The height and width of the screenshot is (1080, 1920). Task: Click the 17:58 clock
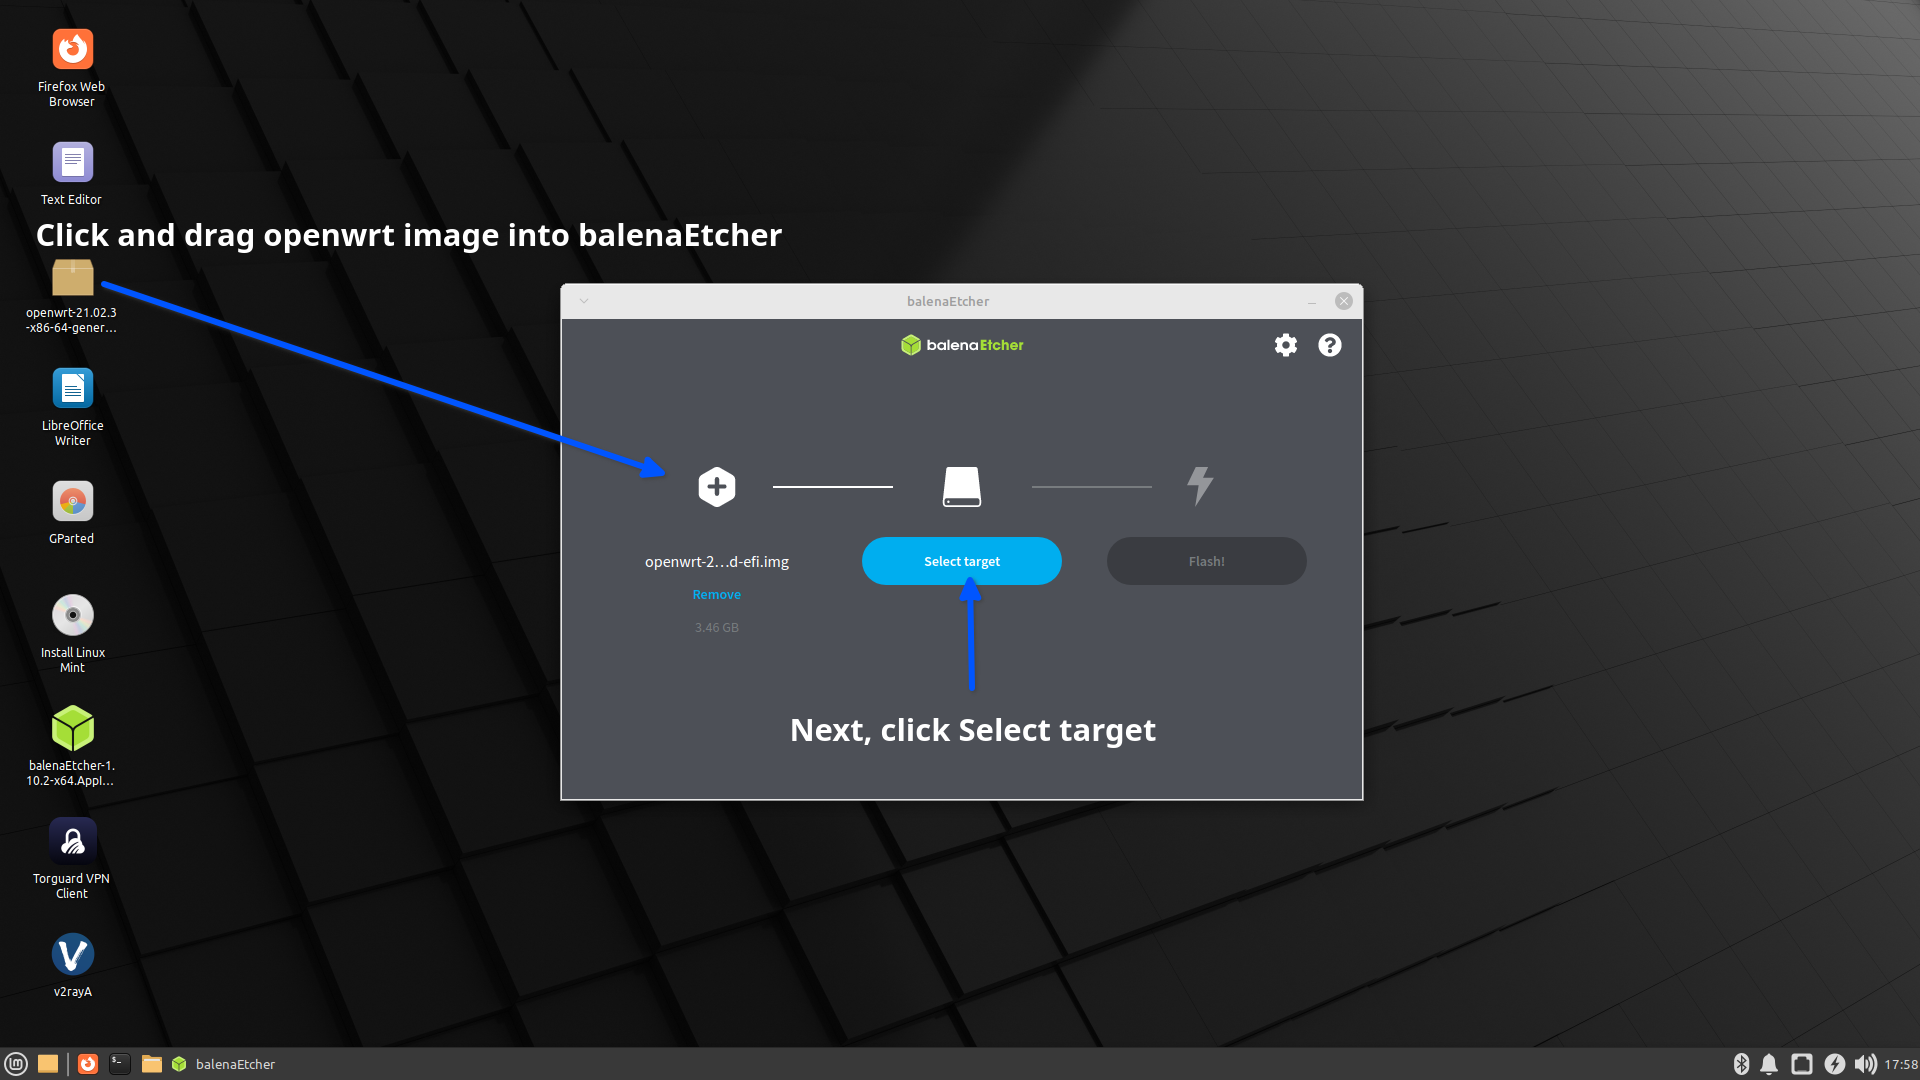(1901, 1064)
